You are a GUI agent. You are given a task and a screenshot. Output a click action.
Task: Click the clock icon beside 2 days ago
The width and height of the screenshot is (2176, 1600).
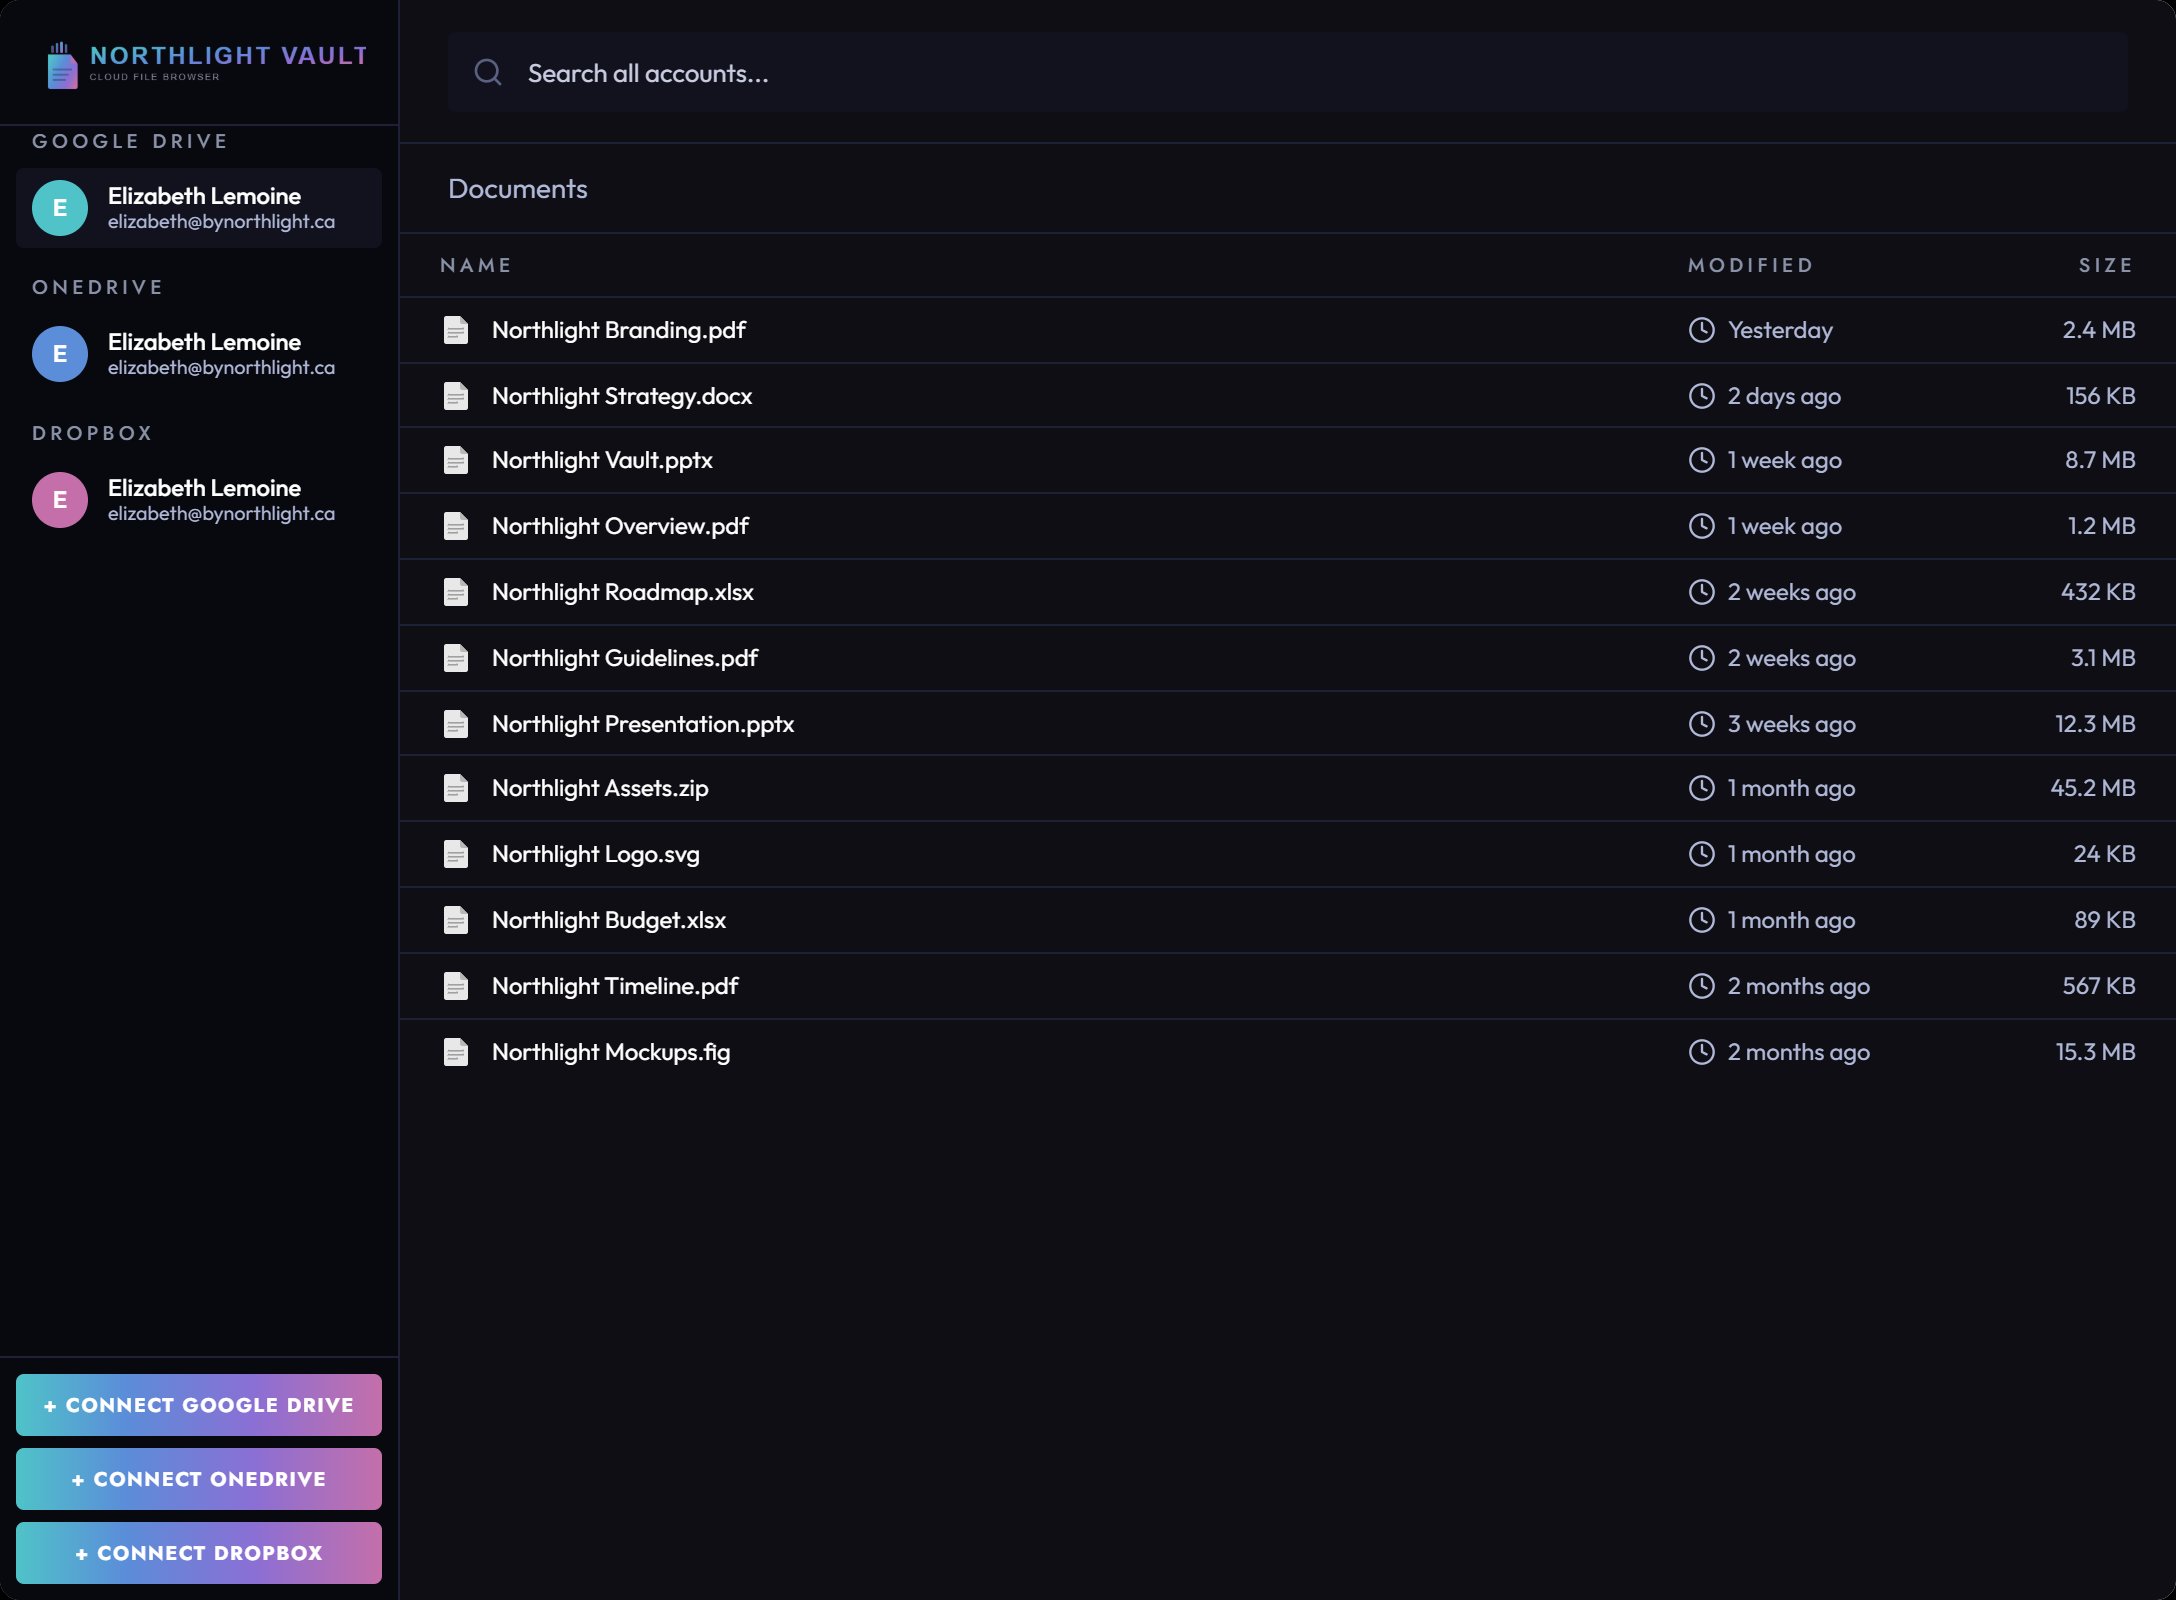coord(1702,396)
